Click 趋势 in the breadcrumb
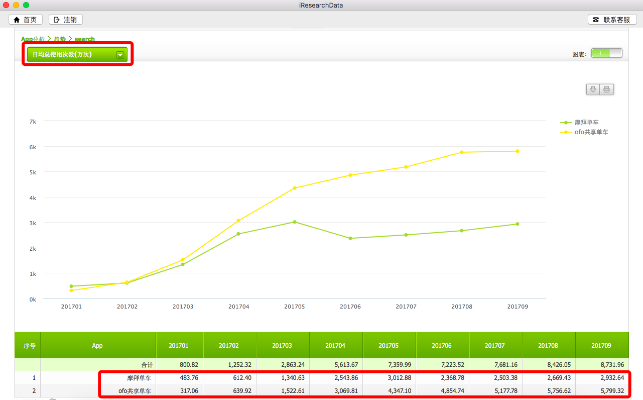 click(59, 38)
